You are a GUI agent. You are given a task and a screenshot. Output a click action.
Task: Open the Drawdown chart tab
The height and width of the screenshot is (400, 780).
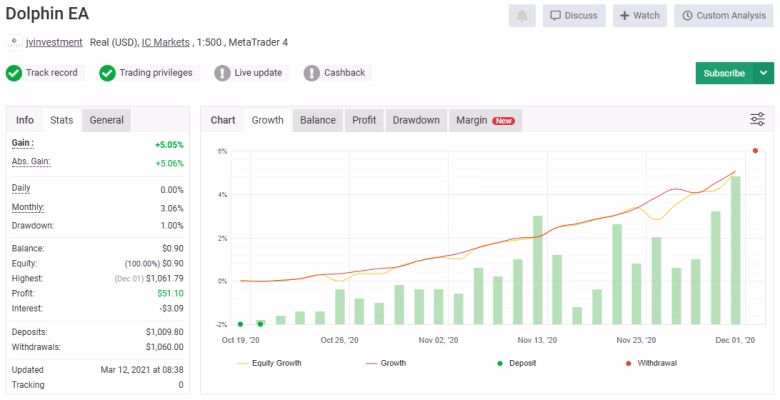(416, 120)
